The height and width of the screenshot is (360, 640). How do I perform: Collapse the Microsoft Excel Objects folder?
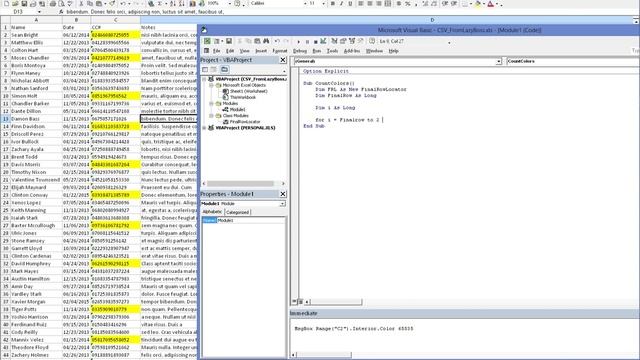[x=211, y=85]
